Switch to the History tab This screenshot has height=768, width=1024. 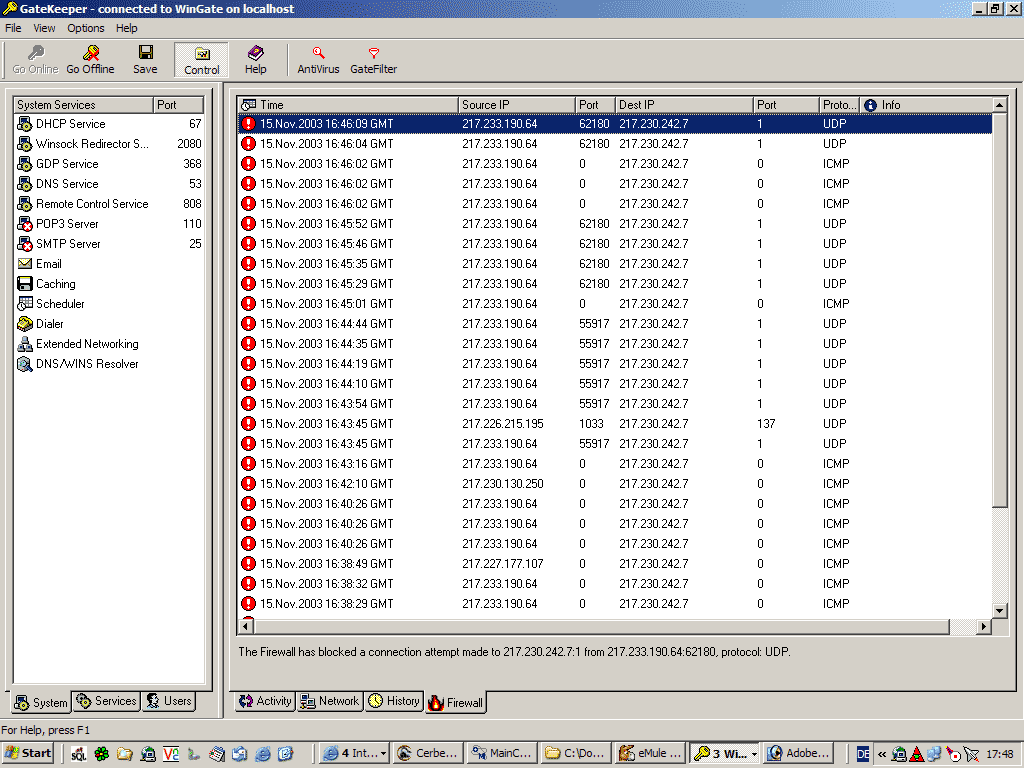pyautogui.click(x=394, y=701)
